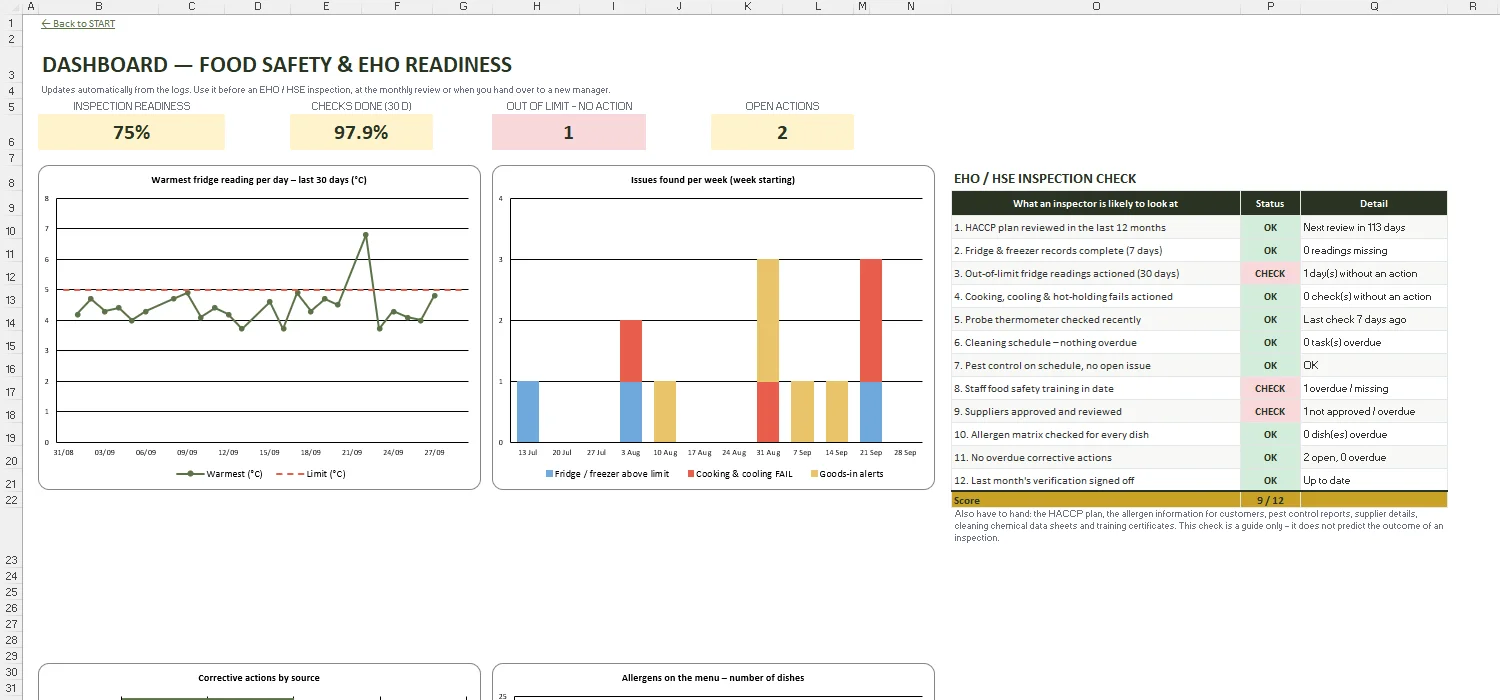
Task: Select the '1 overdue / missing' detail cell
Action: click(1374, 389)
